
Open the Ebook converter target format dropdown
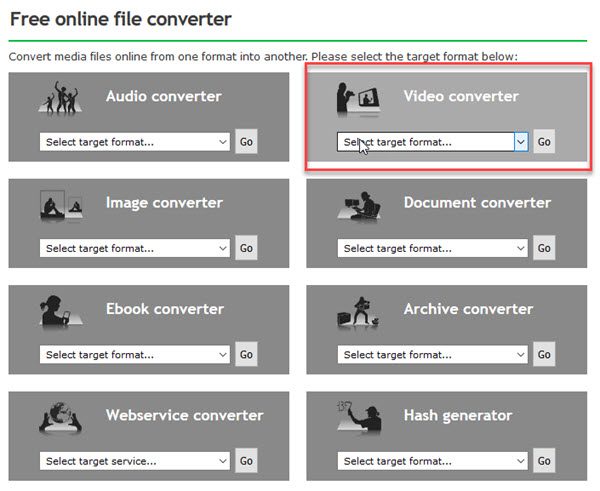tap(135, 355)
